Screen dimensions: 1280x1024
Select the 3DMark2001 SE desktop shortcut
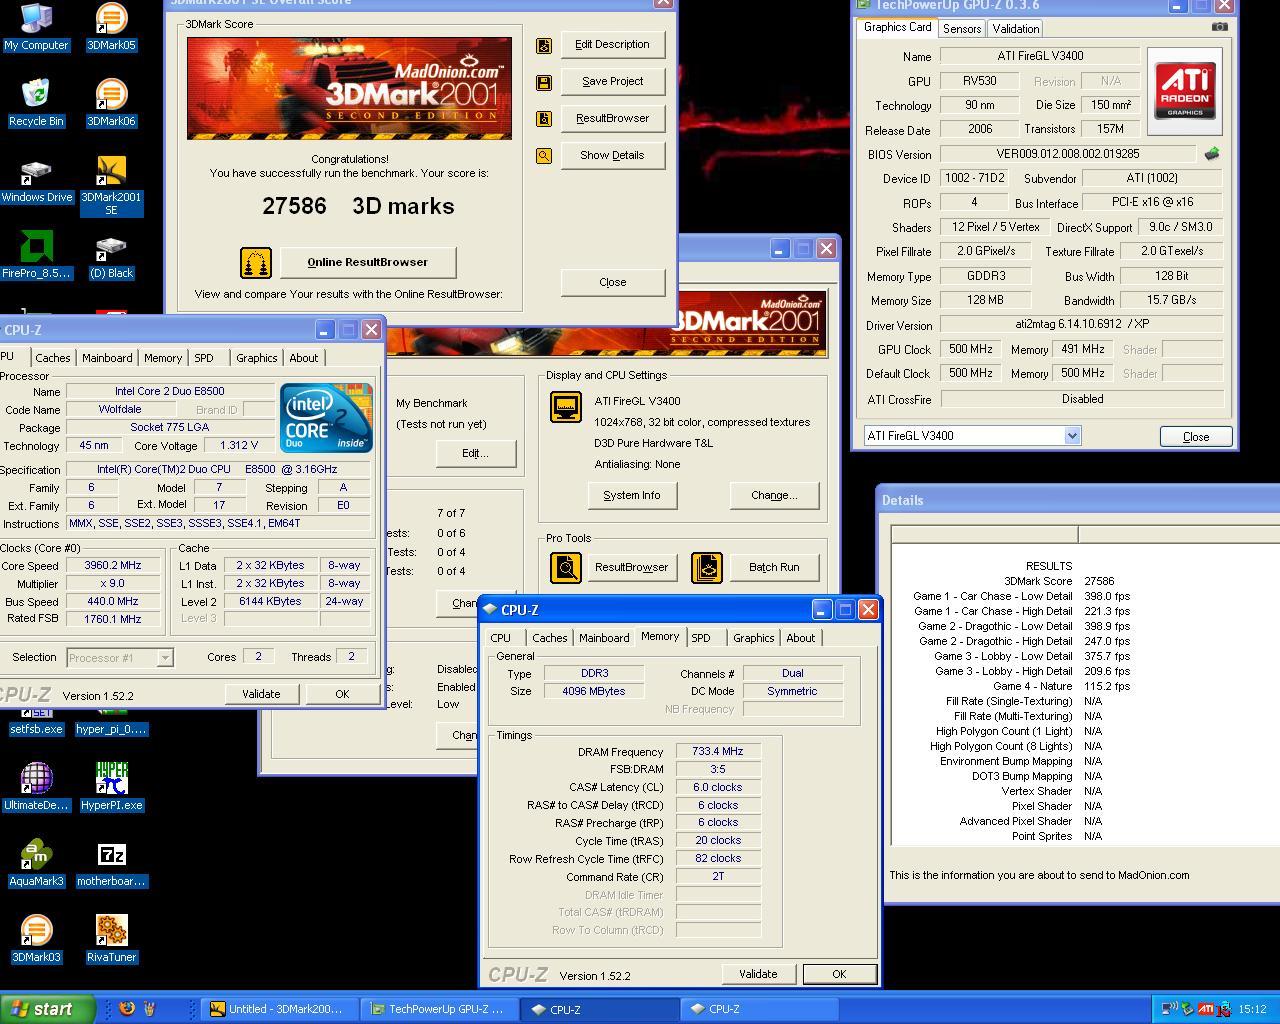111,185
